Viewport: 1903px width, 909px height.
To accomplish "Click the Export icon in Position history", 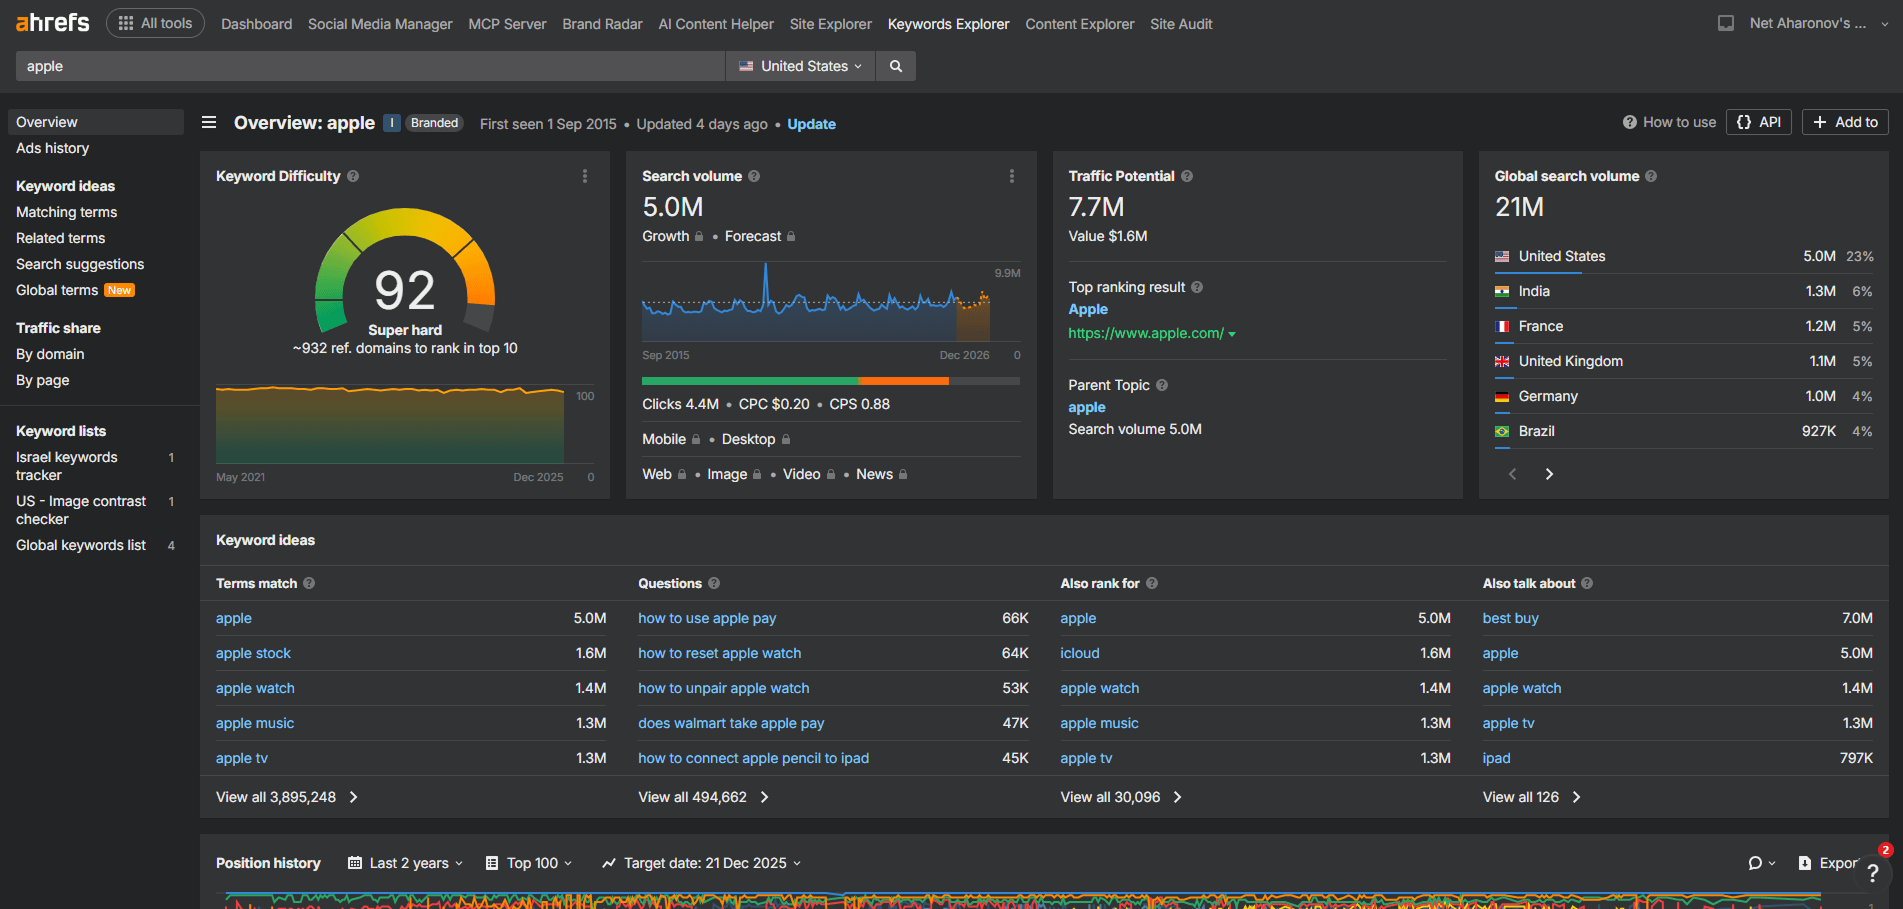I will 1806,862.
